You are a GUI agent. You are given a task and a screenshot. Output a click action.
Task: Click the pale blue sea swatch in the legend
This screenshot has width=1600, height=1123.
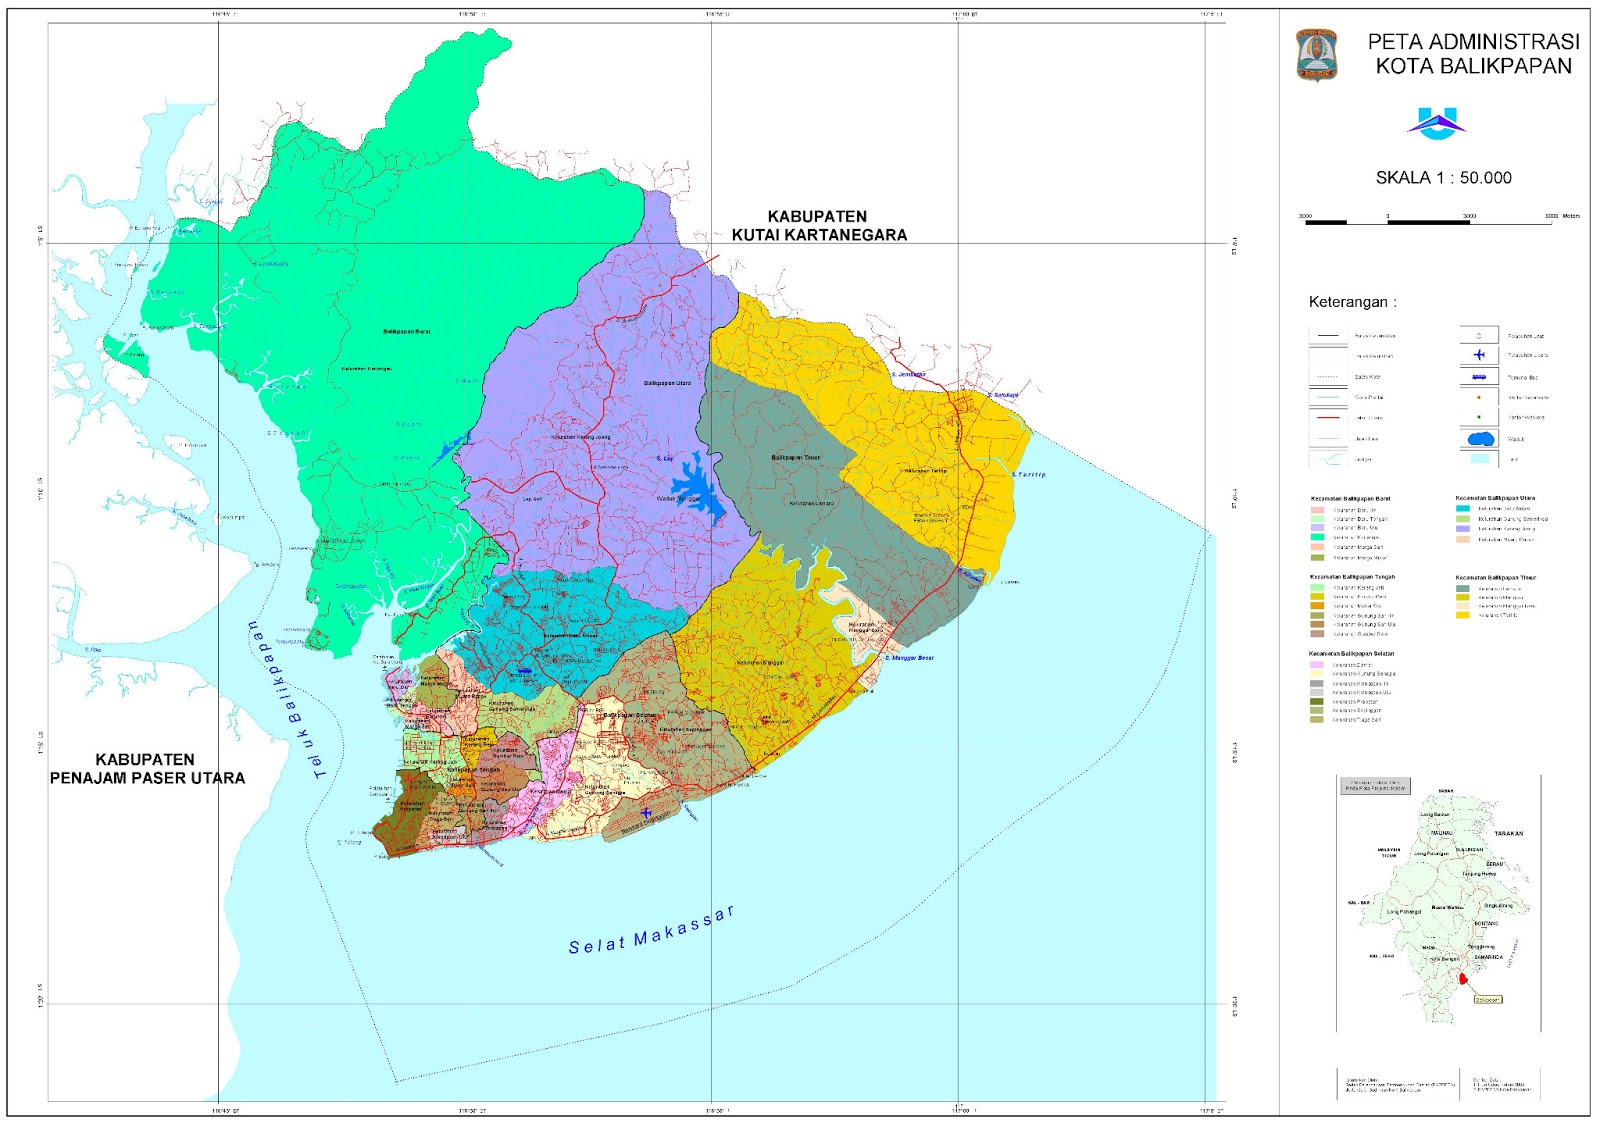1480,458
